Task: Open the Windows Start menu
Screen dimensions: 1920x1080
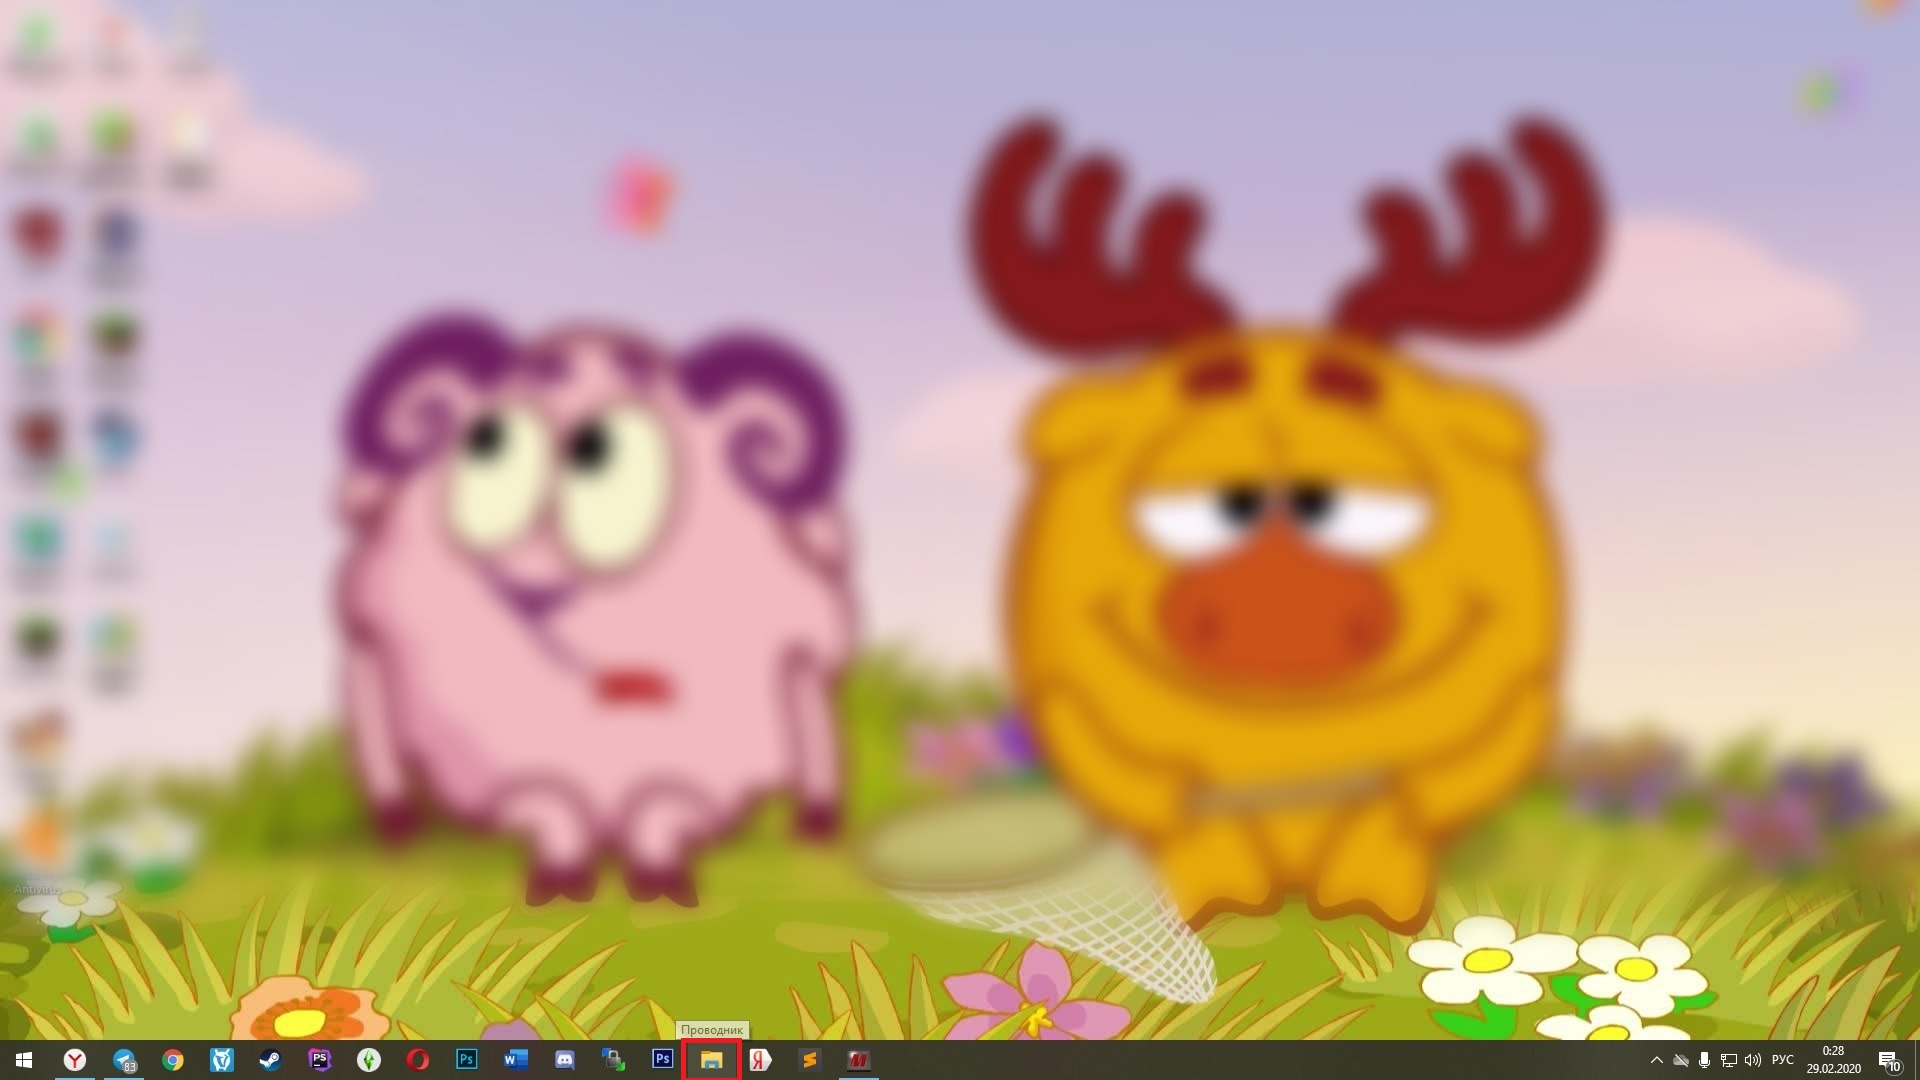Action: [x=24, y=1060]
